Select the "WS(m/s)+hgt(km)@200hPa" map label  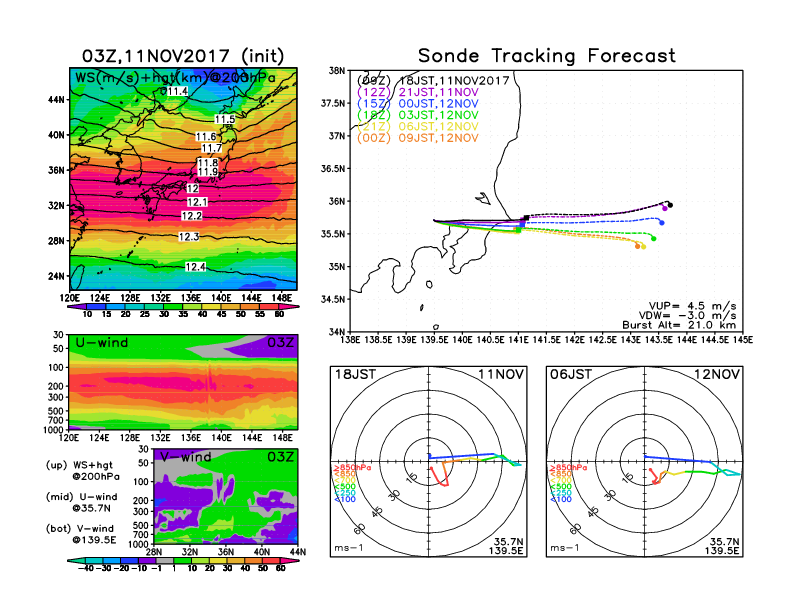pos(175,78)
